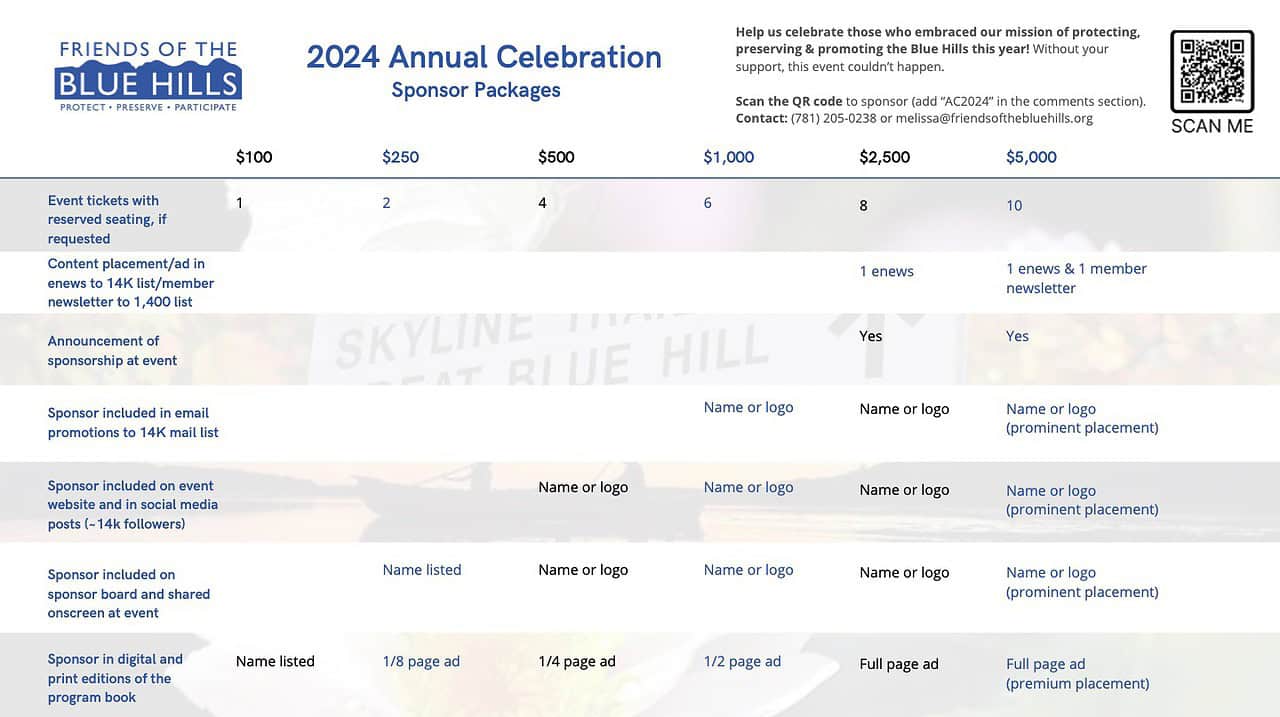Click the Name listed cell in the $250 column
Viewport: 1280px width, 717px height.
pos(422,570)
